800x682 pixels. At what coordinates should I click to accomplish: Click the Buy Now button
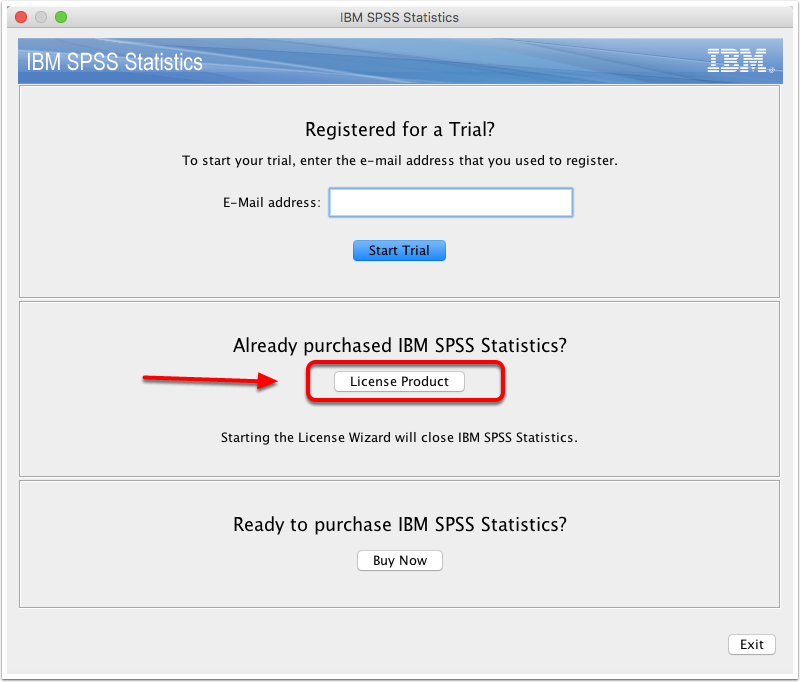[399, 561]
